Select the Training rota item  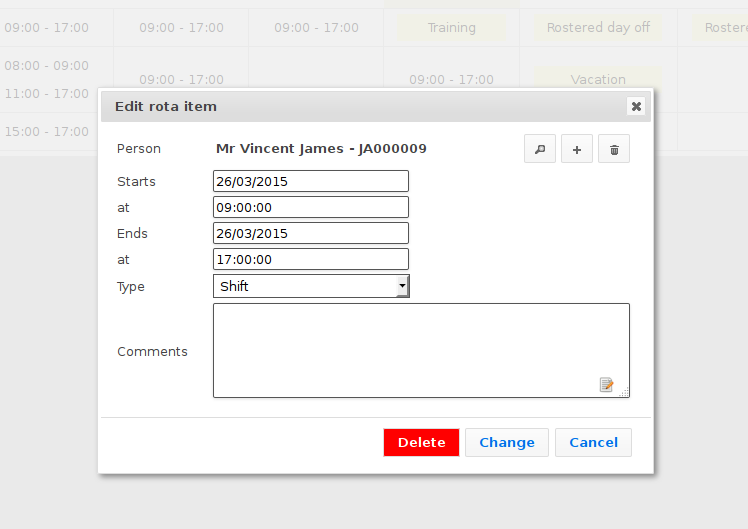(x=451, y=28)
